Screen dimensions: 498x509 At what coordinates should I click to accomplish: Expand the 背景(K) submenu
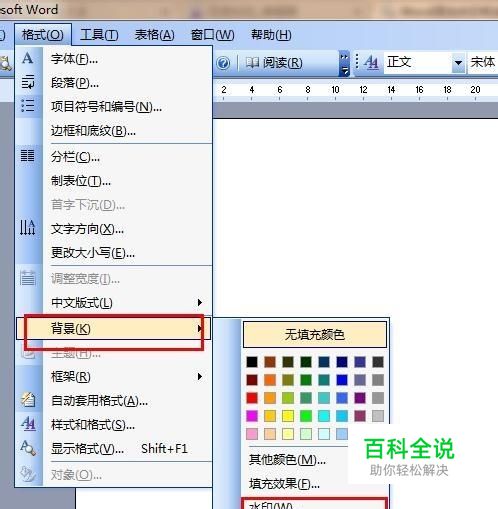click(x=114, y=329)
